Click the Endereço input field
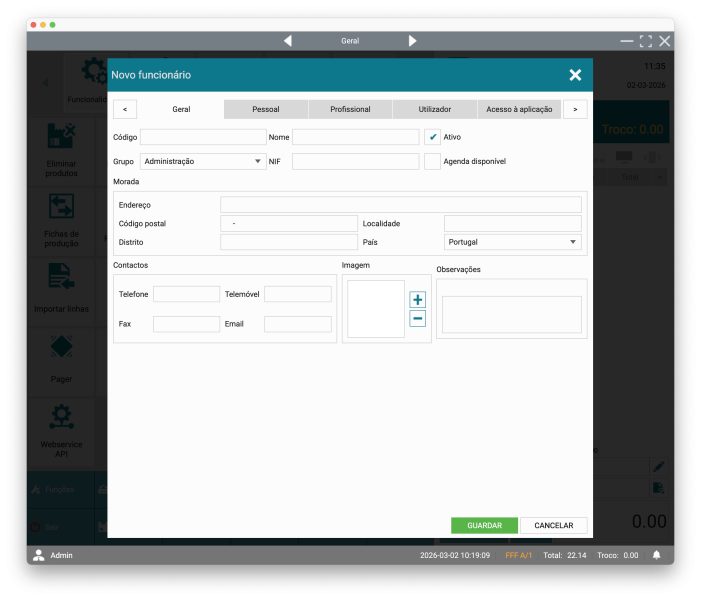This screenshot has width=701, height=600. tap(400, 205)
